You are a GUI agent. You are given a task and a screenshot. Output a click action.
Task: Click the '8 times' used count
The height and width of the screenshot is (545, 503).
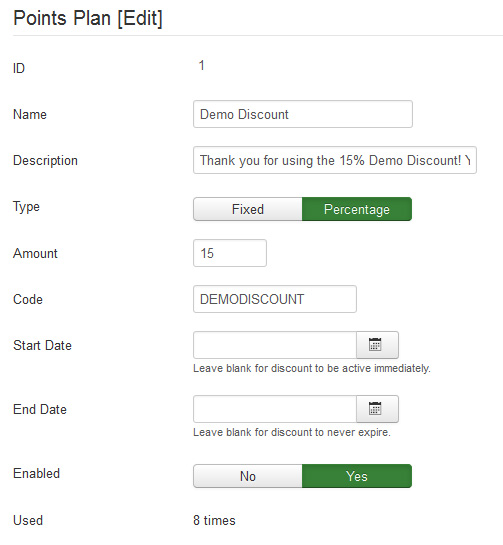pyautogui.click(x=214, y=520)
